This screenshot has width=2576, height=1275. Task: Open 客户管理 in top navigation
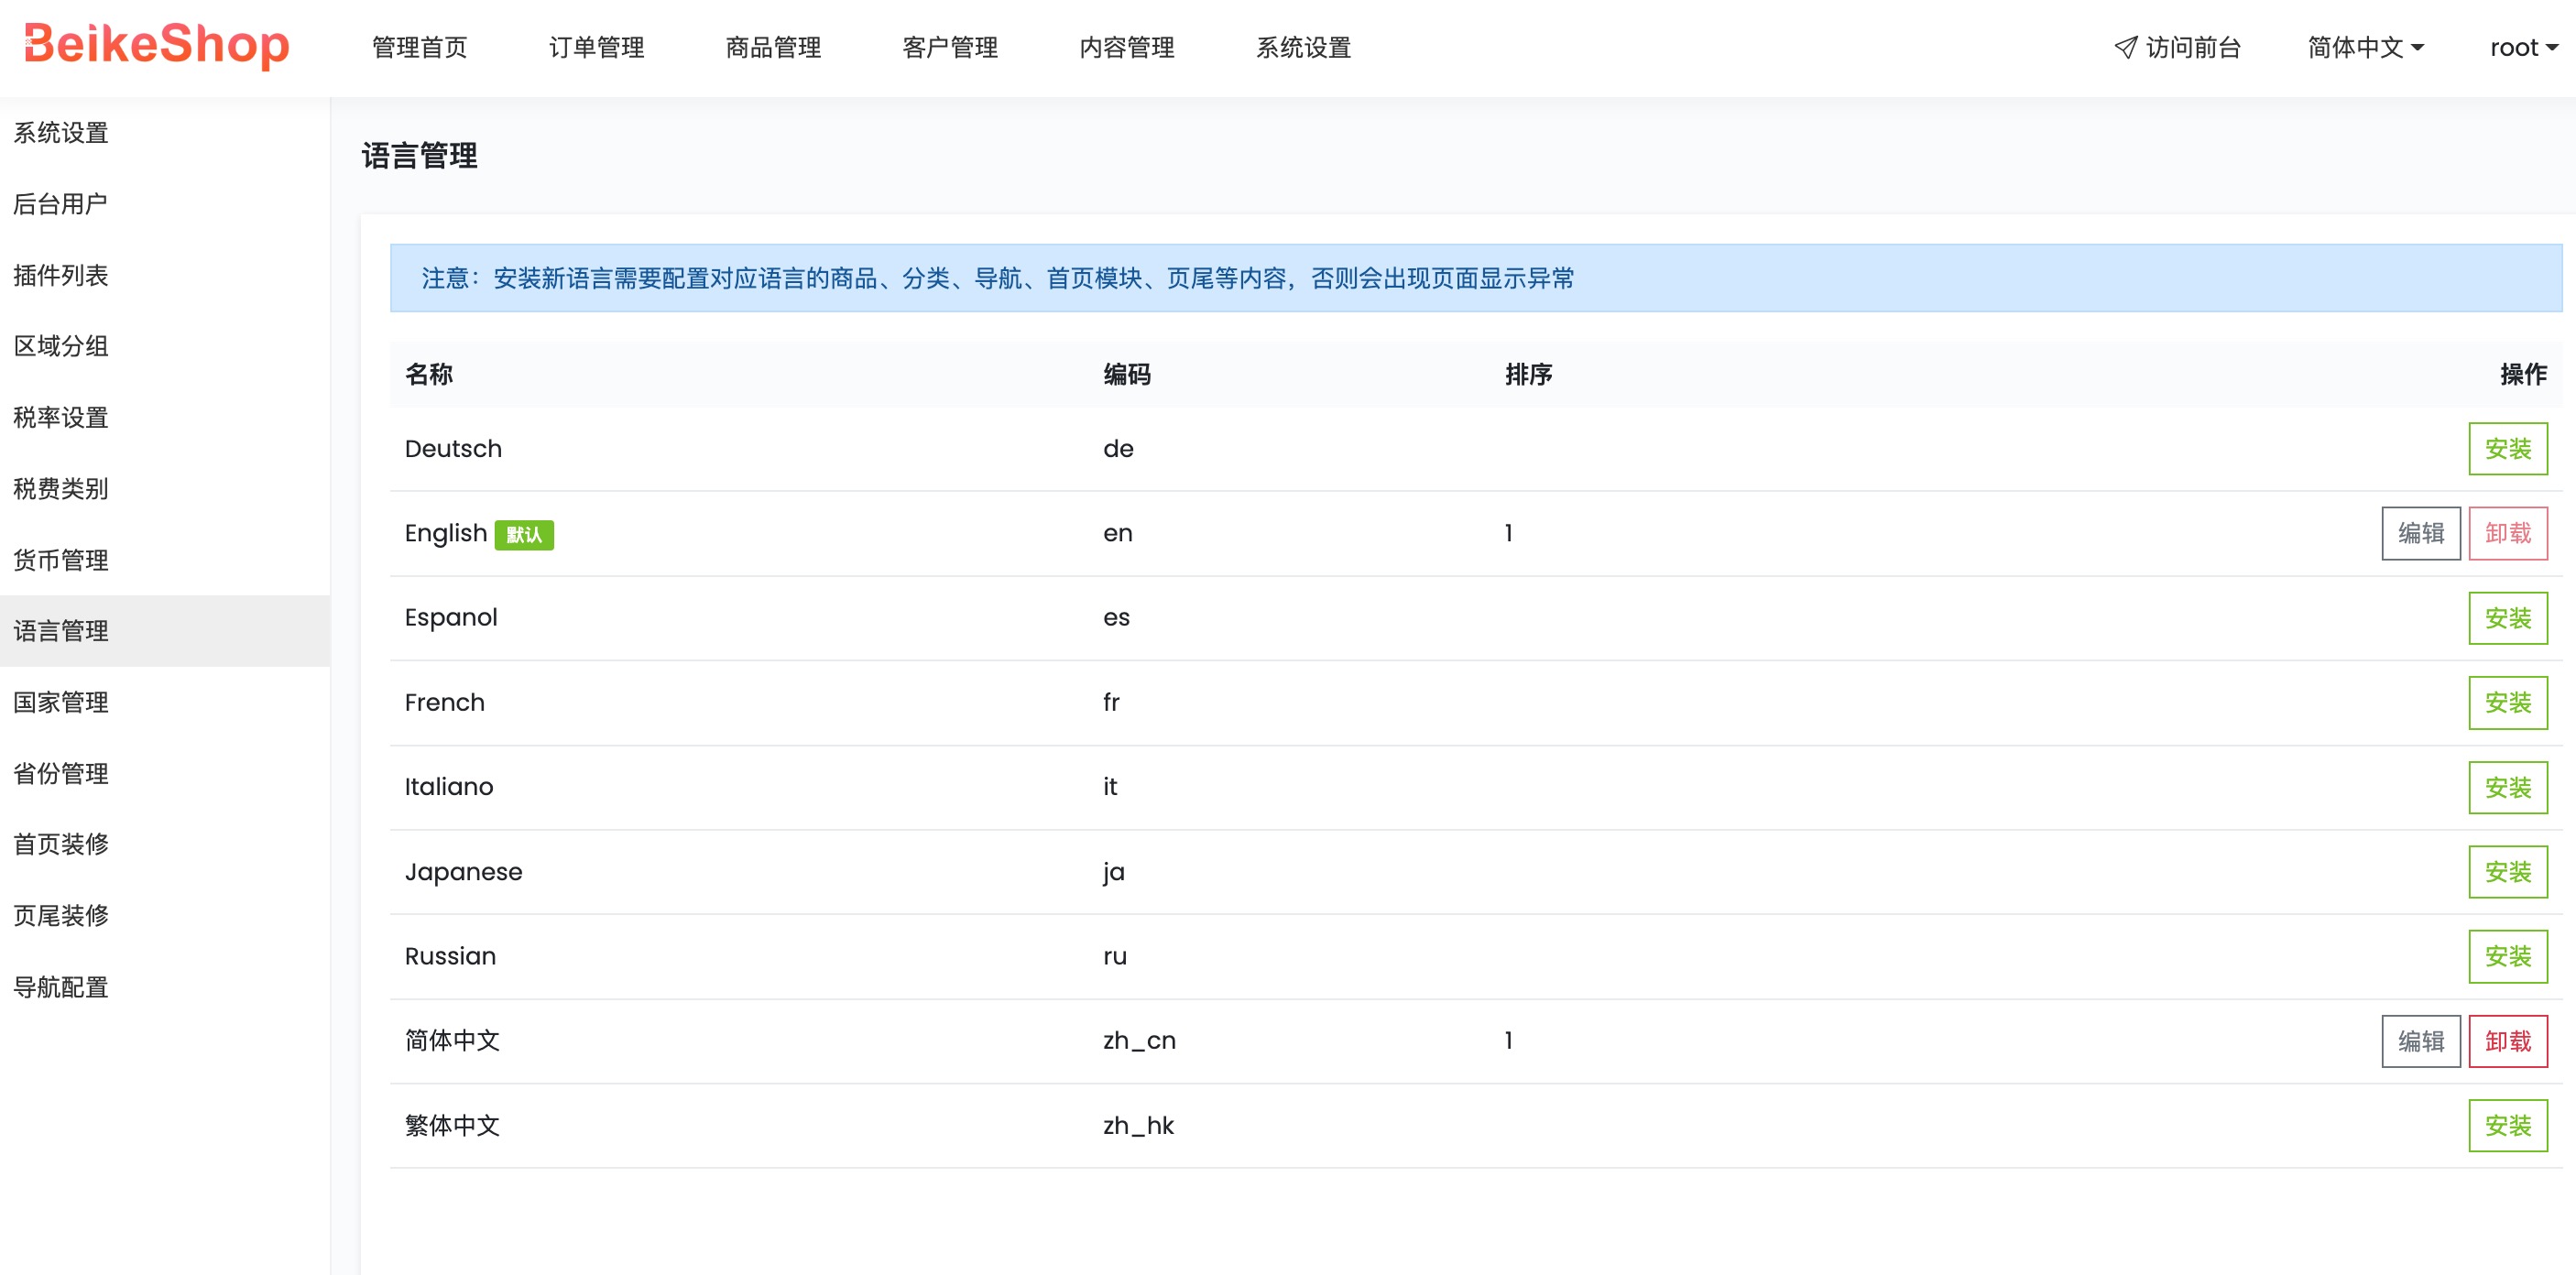click(x=950, y=47)
